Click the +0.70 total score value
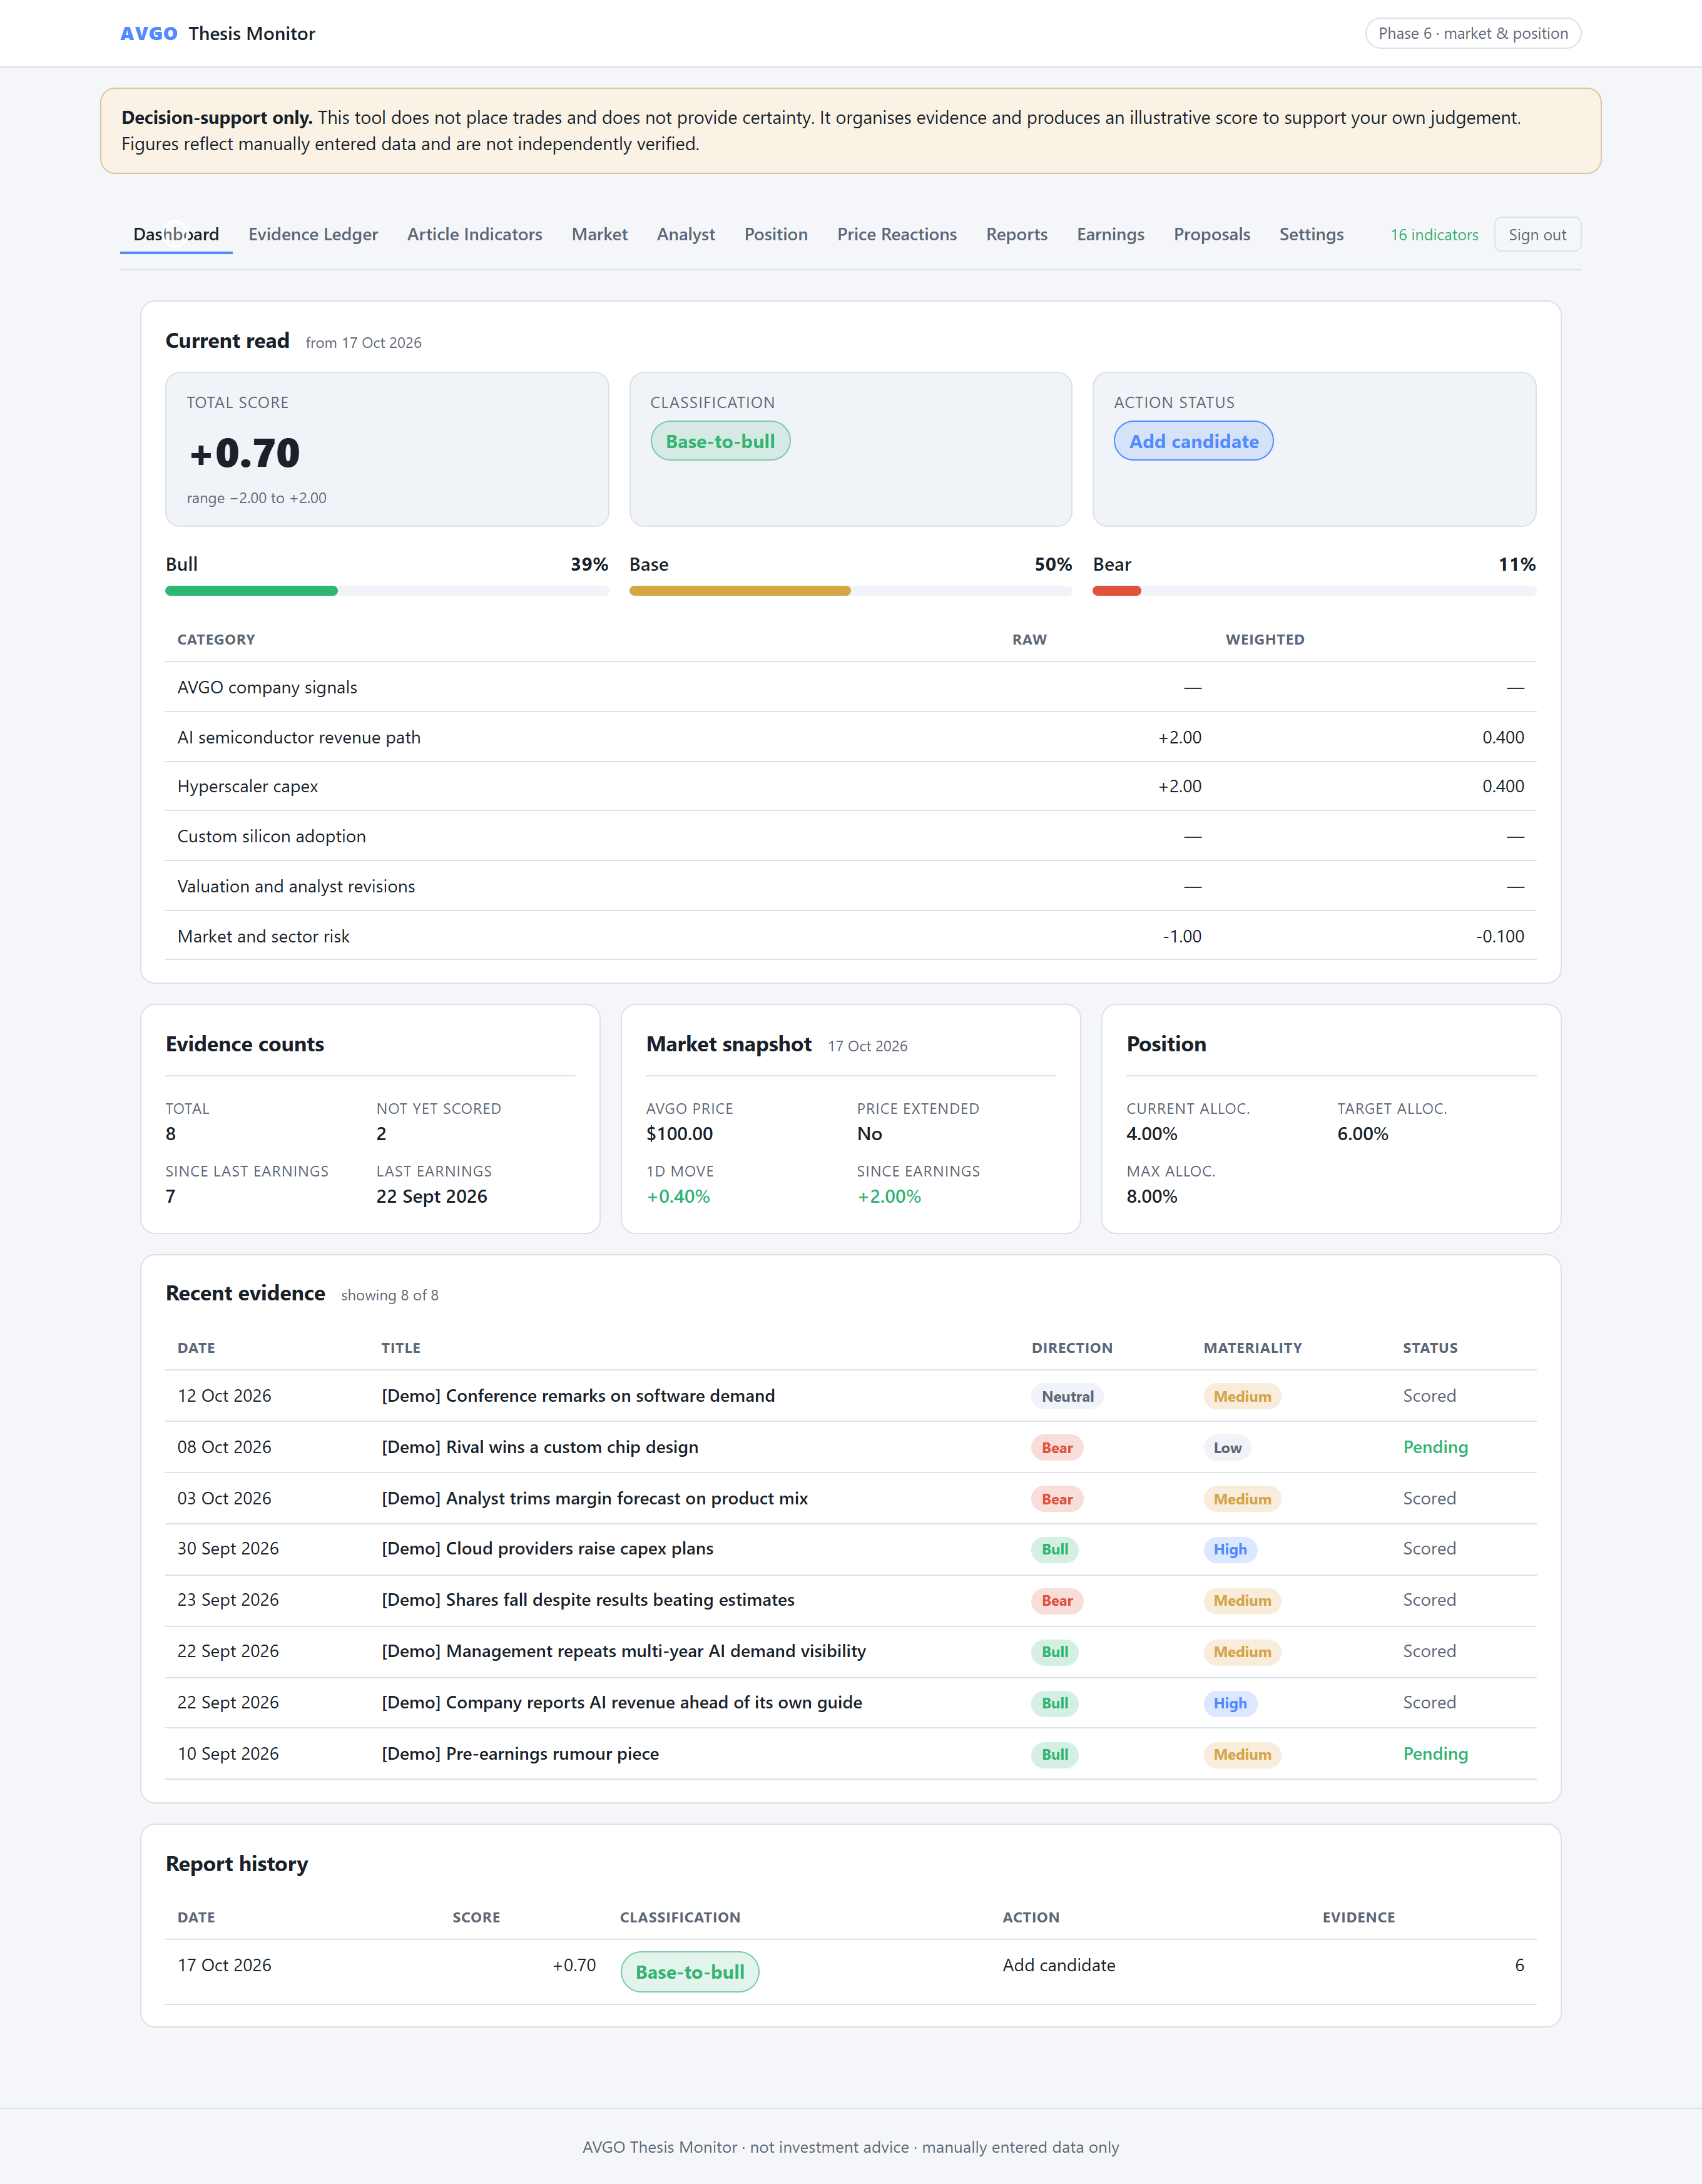This screenshot has height=2184, width=1702. coord(244,453)
